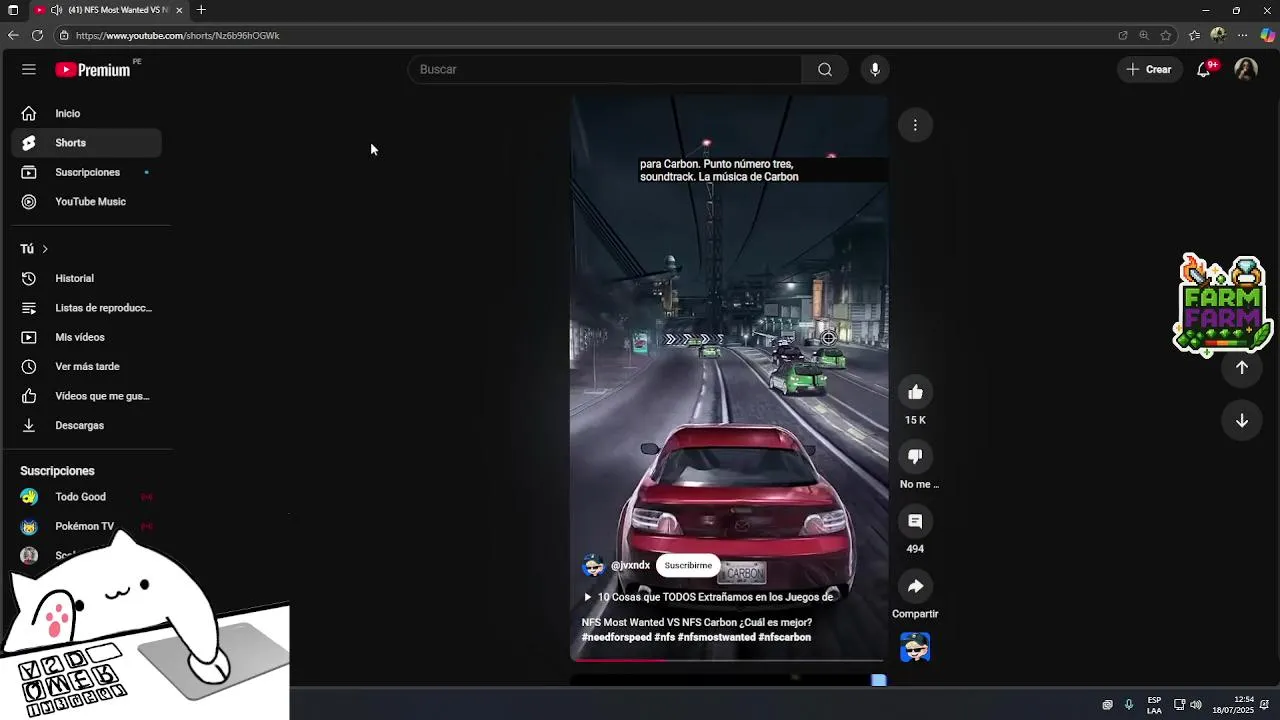1280x720 pixels.
Task: Click the browser address bar URL
Action: tap(178, 35)
